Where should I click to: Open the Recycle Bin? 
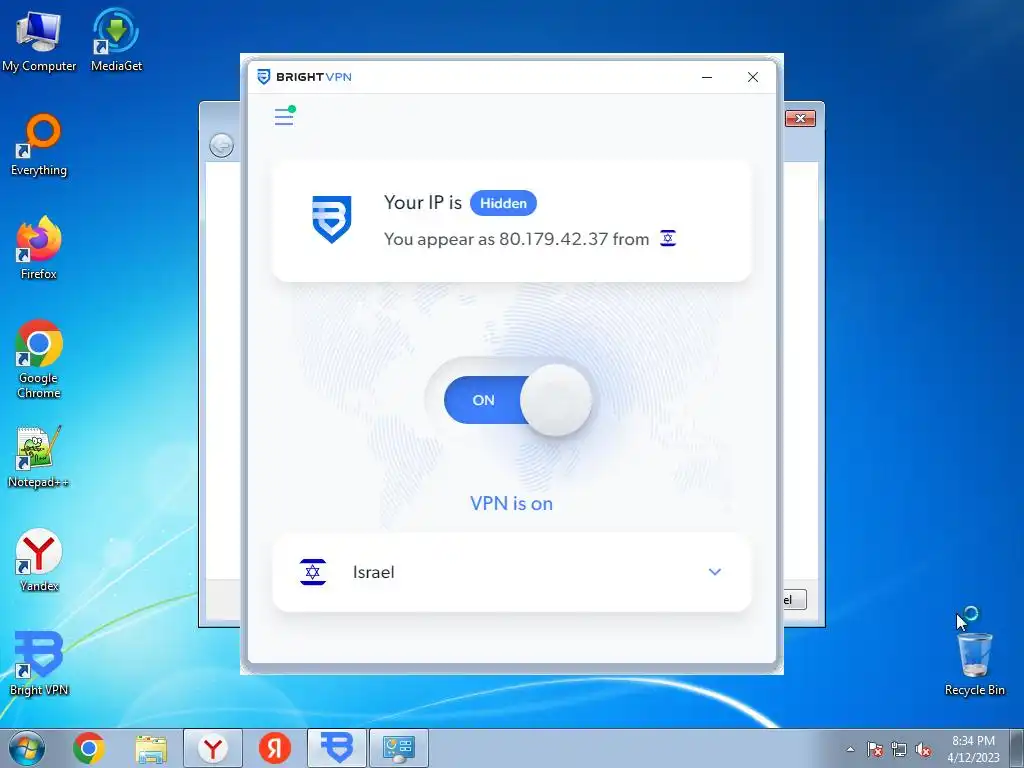(974, 664)
